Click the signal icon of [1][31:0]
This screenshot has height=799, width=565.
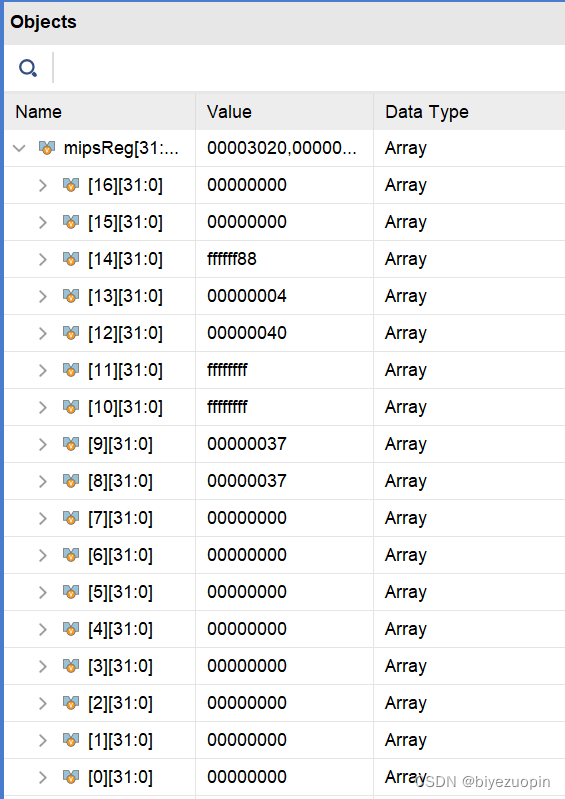[x=71, y=740]
